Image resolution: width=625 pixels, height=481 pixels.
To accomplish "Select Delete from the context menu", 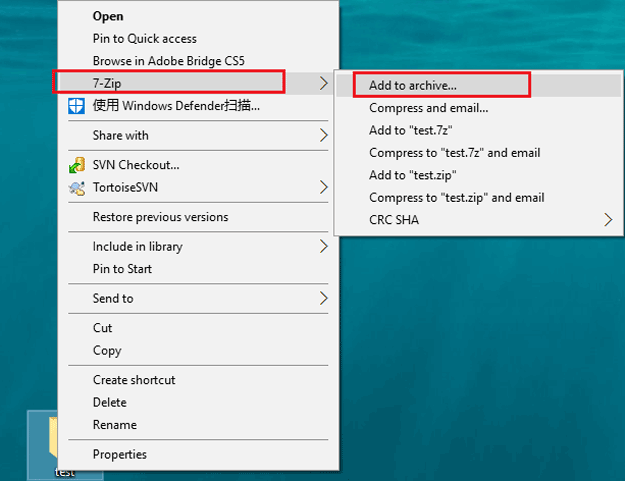I will pyautogui.click(x=199, y=402).
